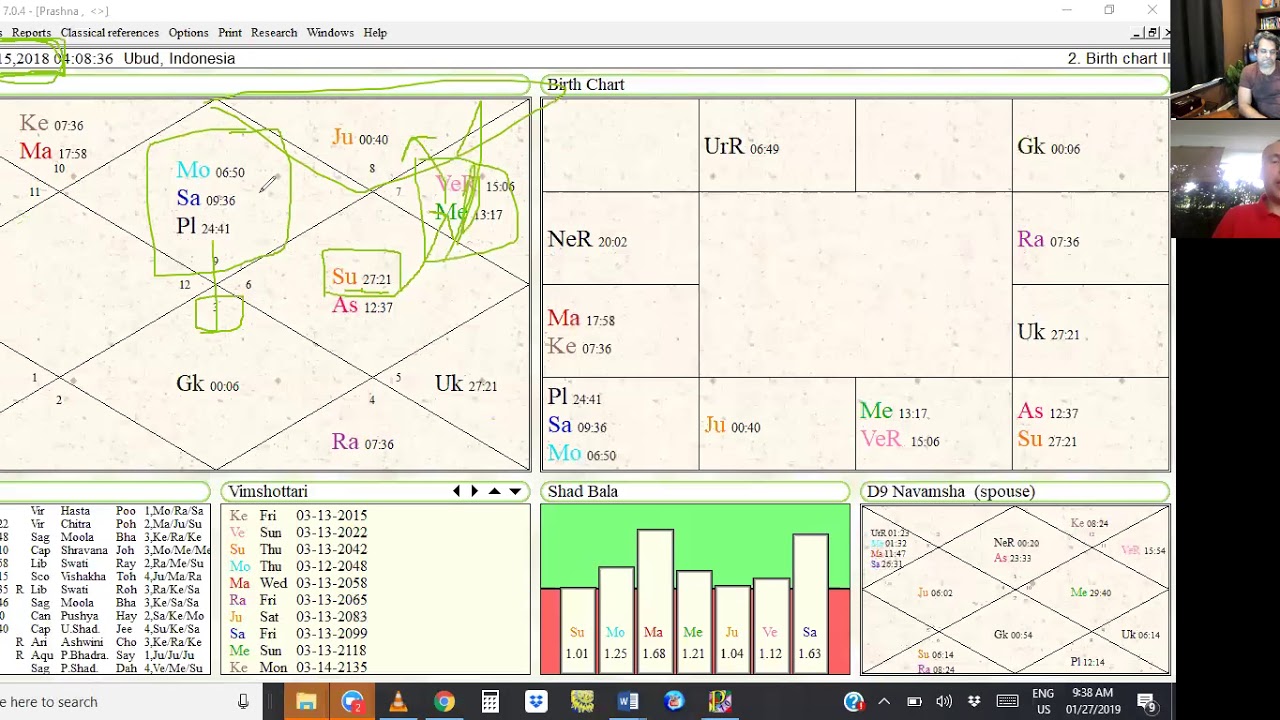Screen dimensions: 1280x720
Task: Open the D9 Navamsha chart thumbnail
Action: [1015, 590]
